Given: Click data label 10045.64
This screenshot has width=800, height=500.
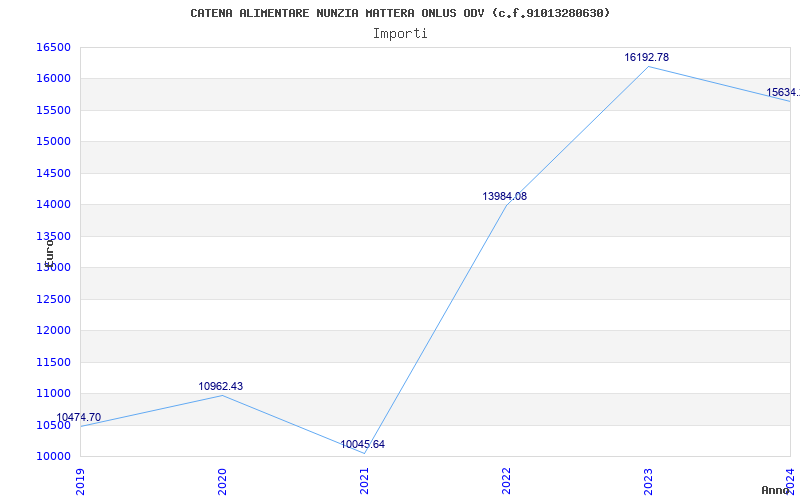Looking at the screenshot, I should coord(363,444).
